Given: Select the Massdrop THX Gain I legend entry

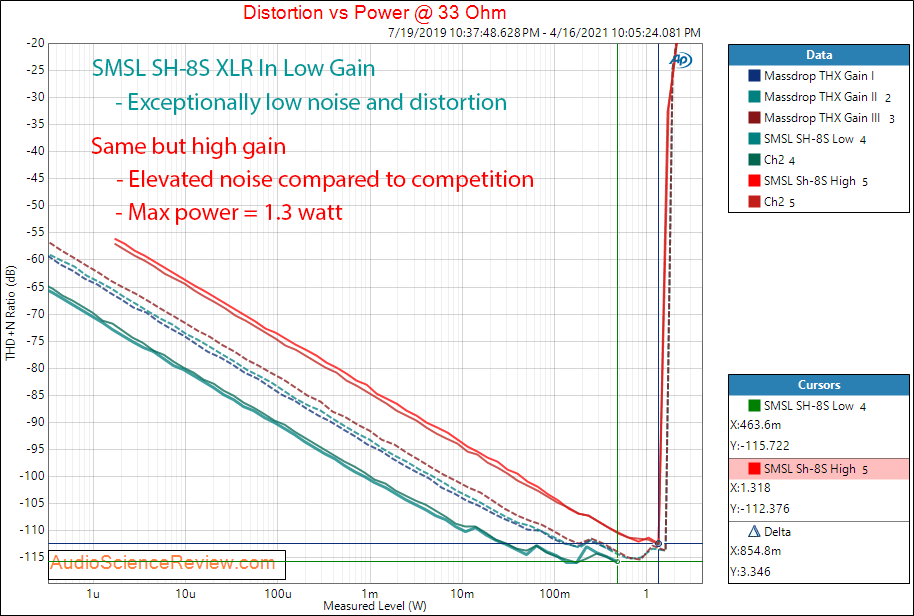Looking at the screenshot, I should click(818, 76).
